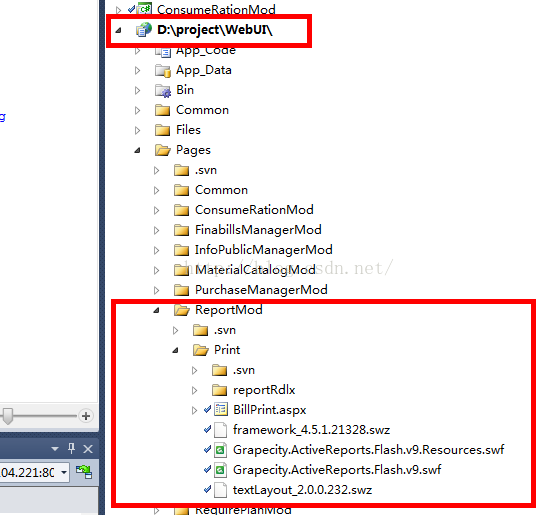558x515 pixels.
Task: Collapse the ReportMod folder
Action: (156, 311)
